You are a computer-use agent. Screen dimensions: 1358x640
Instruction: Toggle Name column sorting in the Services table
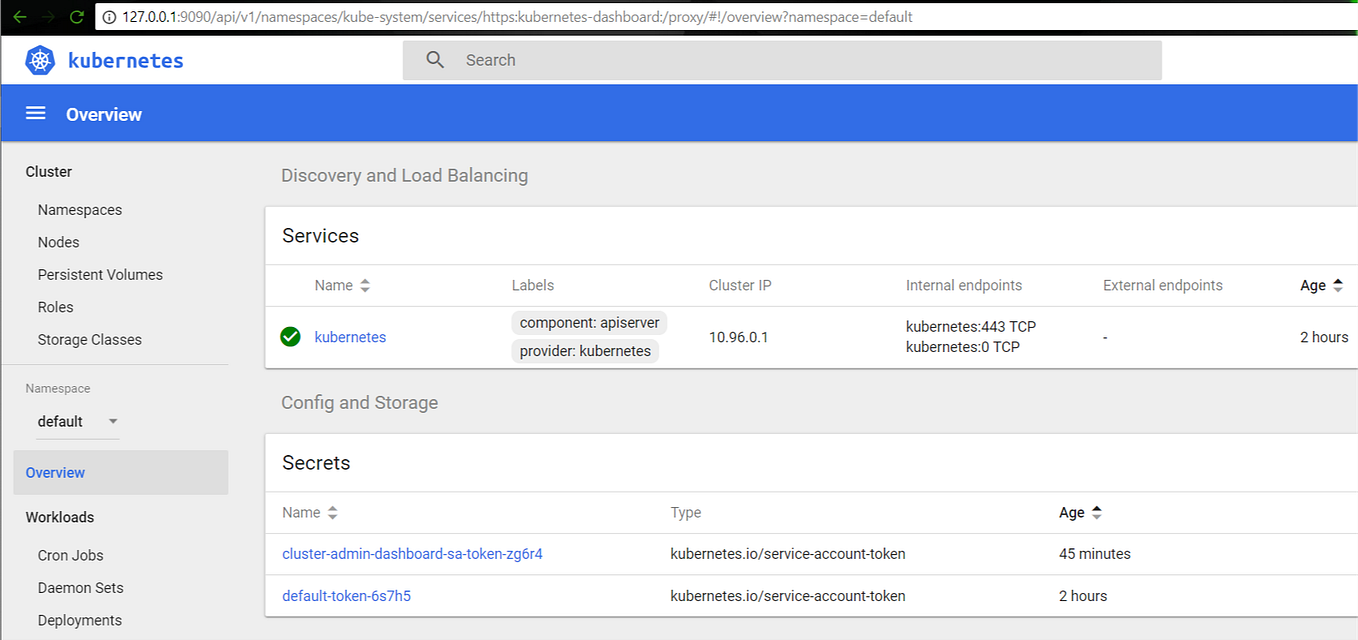(365, 285)
